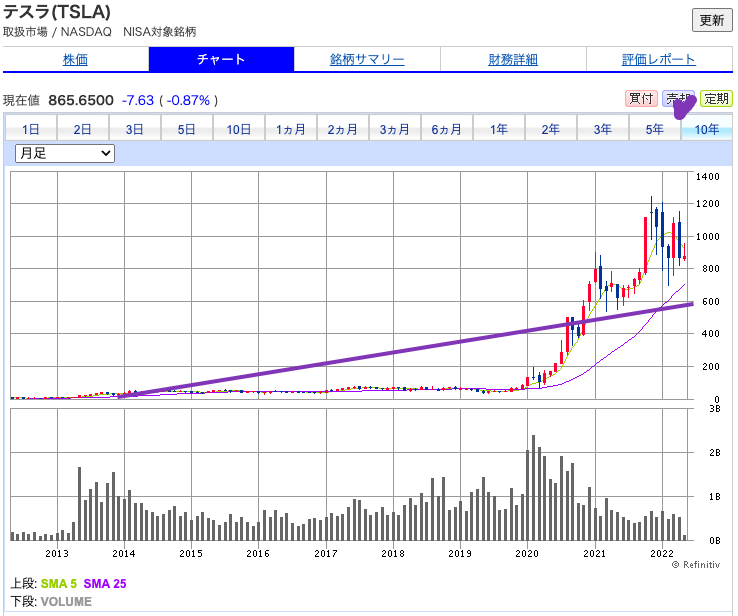Select the 1日 chart period

[31, 129]
